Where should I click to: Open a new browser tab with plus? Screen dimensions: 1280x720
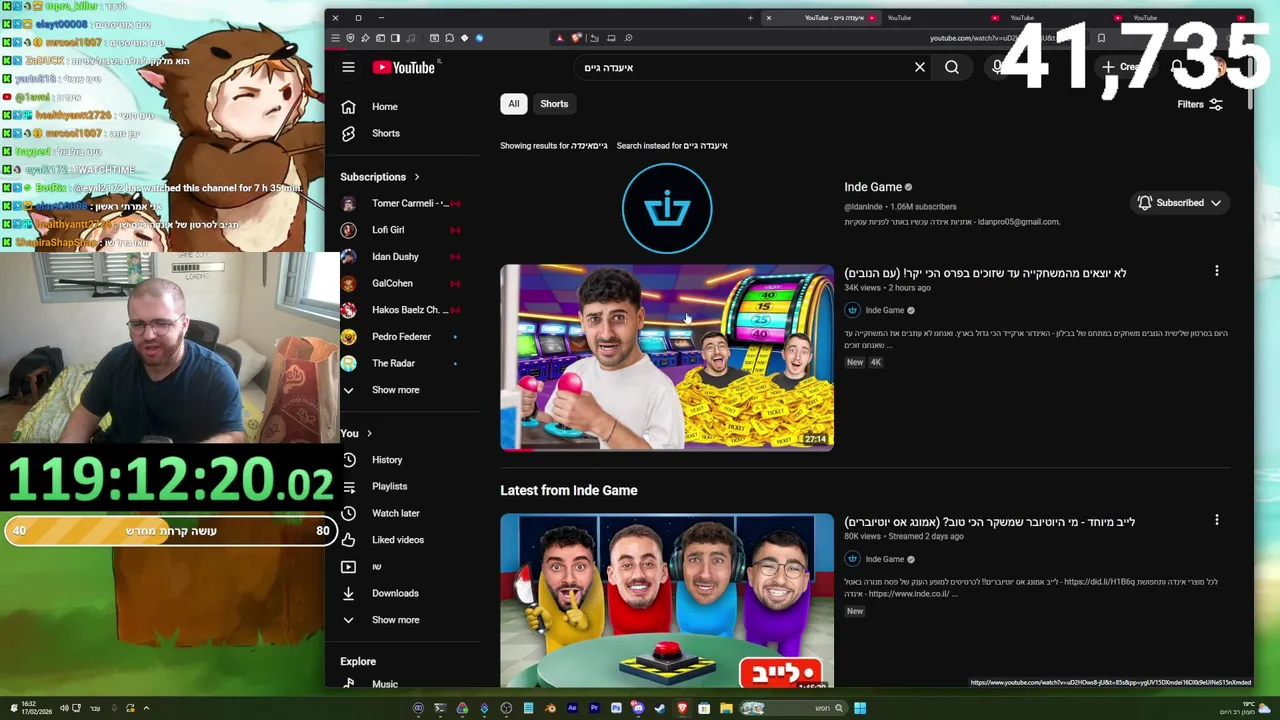click(x=751, y=18)
